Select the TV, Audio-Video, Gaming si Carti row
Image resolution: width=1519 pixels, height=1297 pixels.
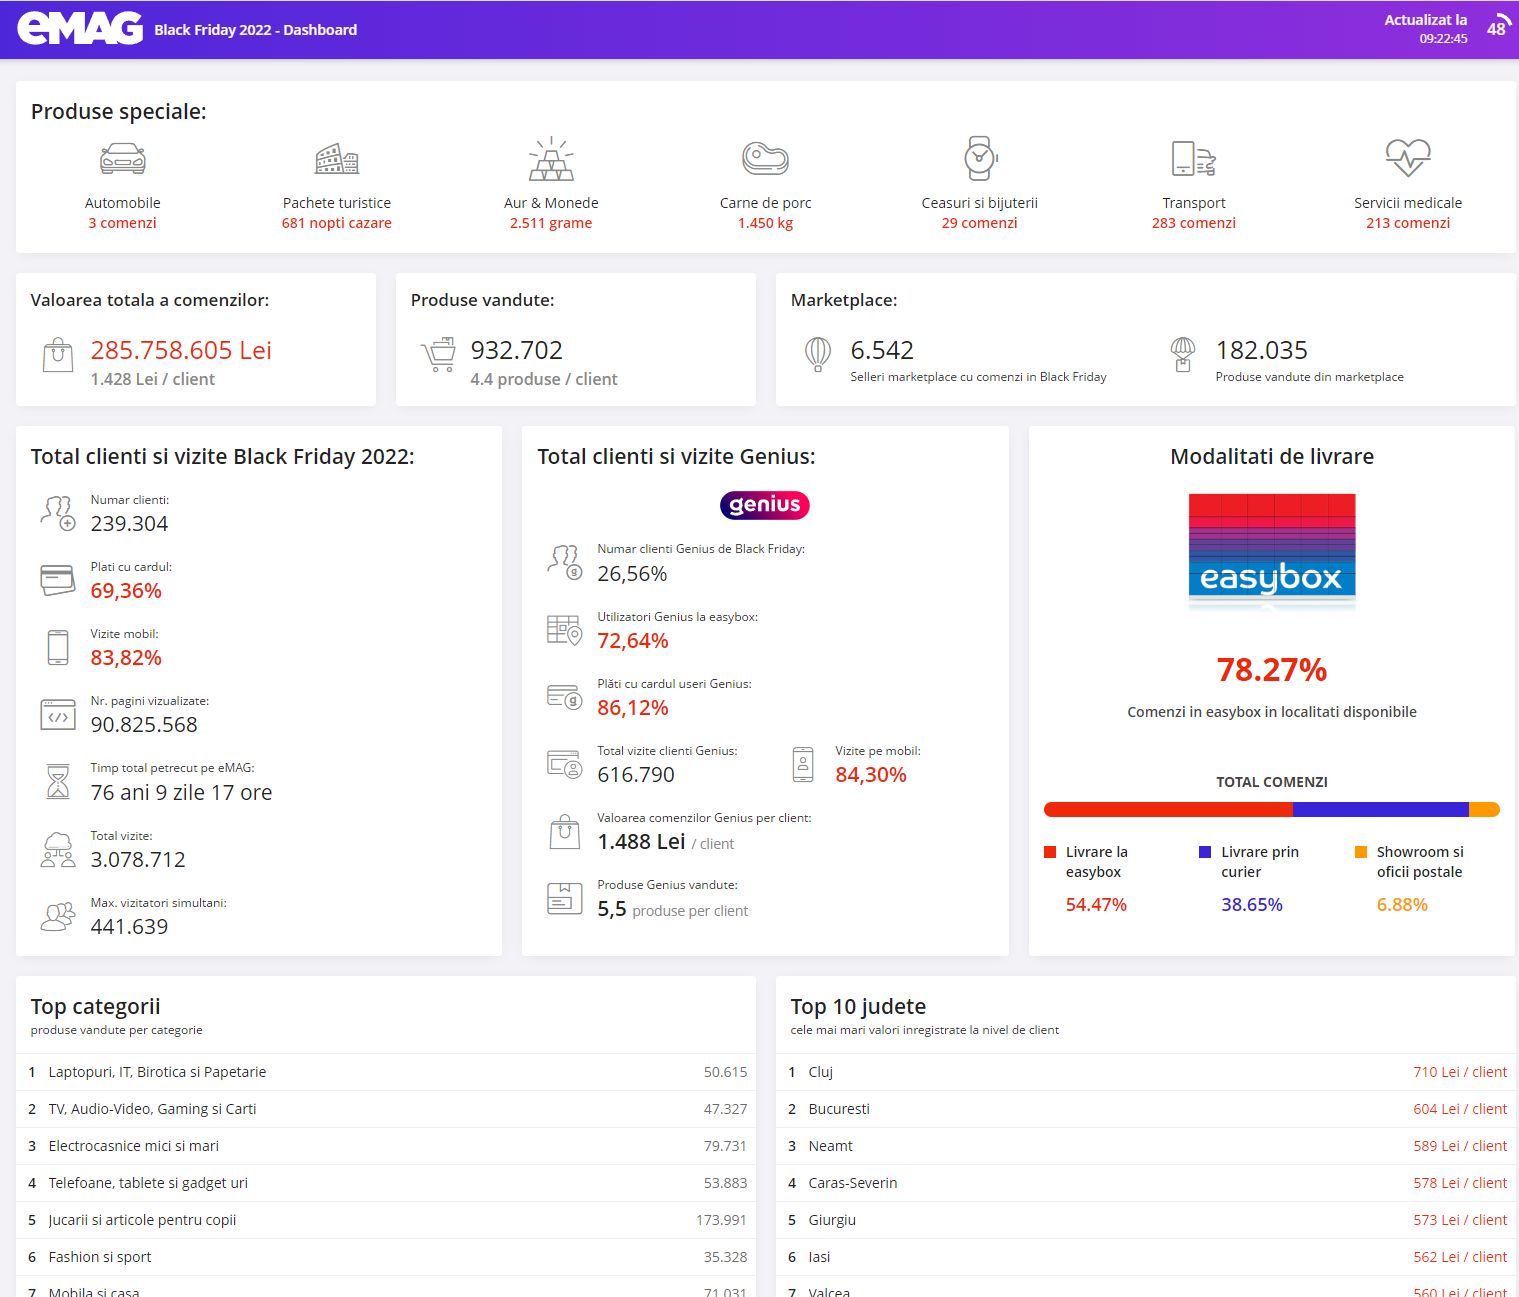coord(386,1109)
